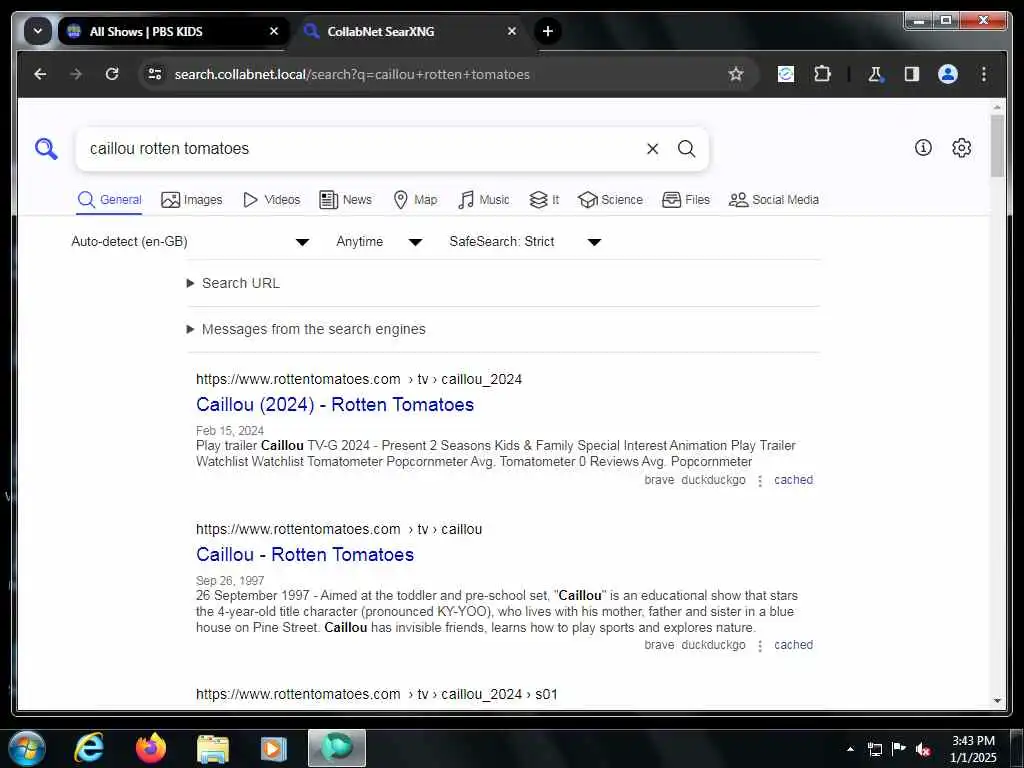
Task: Click the caillou_2024 s01 result URL
Action: pyautogui.click(x=377, y=694)
